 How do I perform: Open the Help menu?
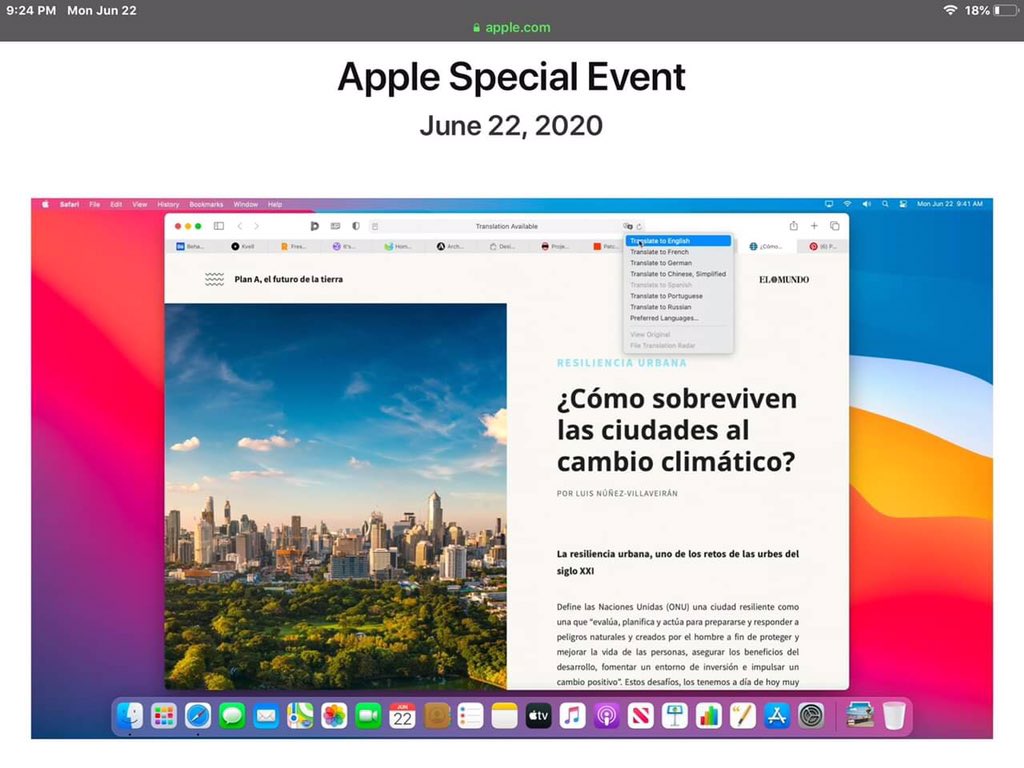click(x=275, y=204)
